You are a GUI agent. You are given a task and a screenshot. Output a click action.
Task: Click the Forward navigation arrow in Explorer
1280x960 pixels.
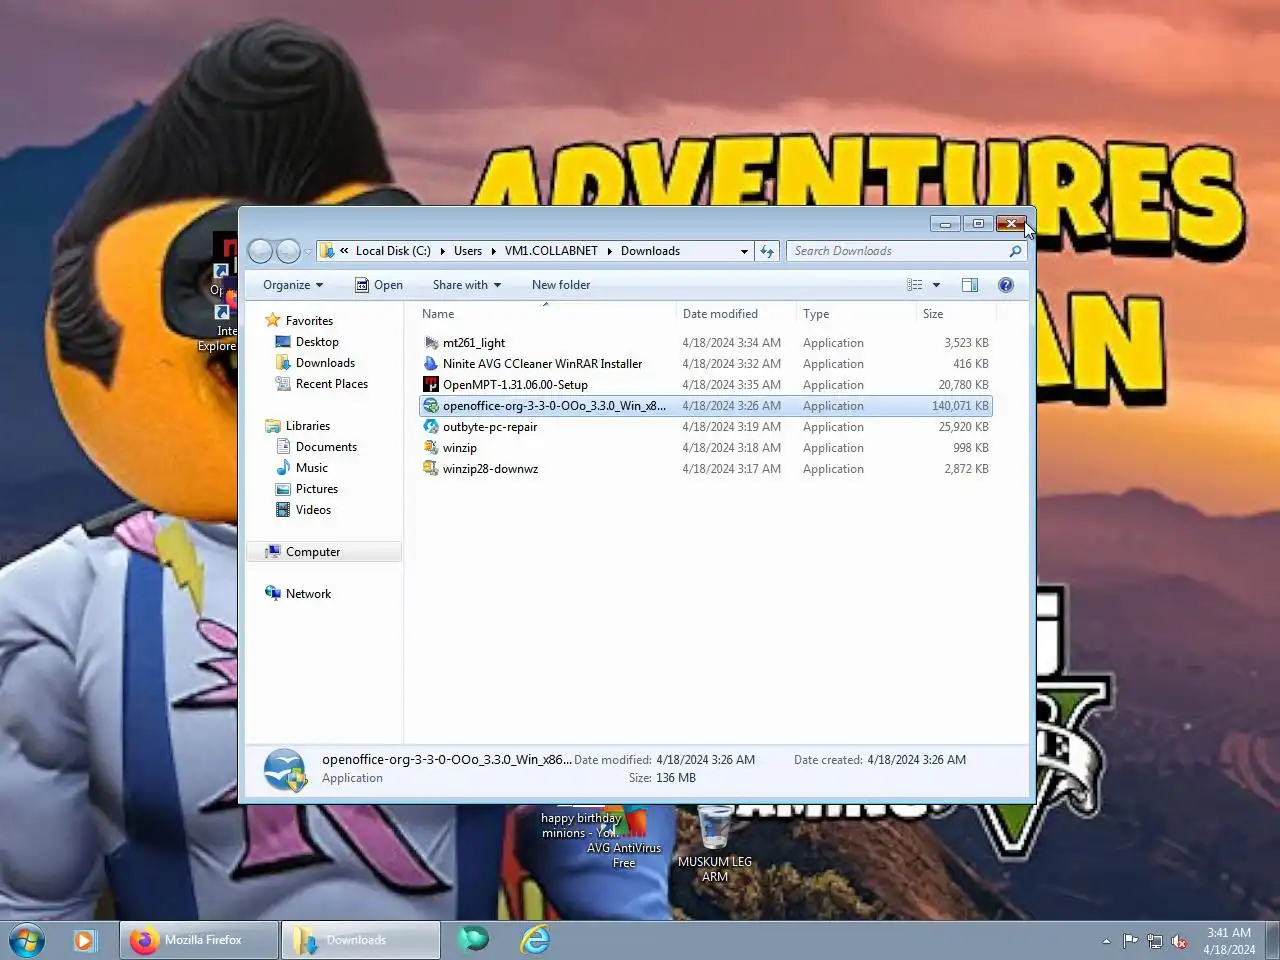(x=288, y=251)
